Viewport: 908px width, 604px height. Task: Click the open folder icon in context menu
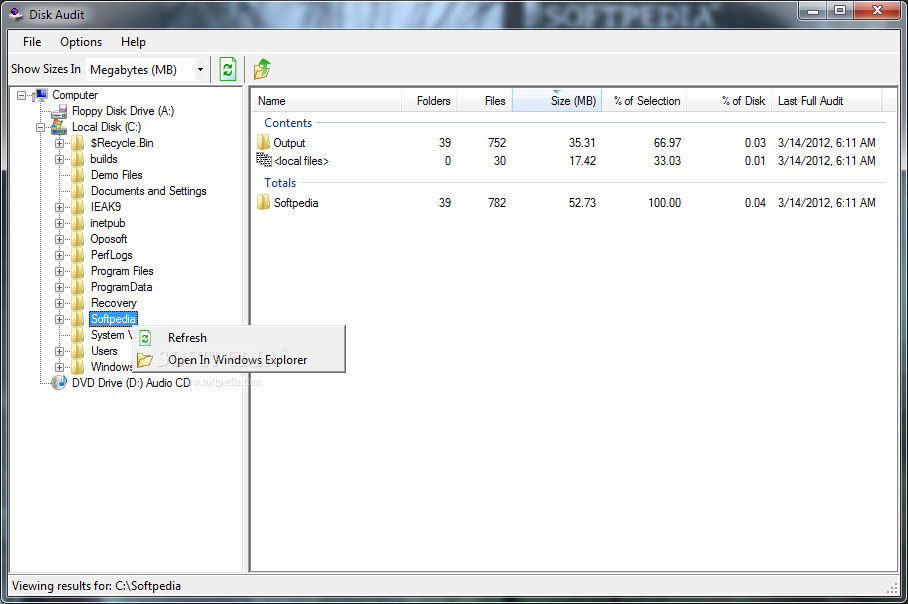pyautogui.click(x=145, y=360)
